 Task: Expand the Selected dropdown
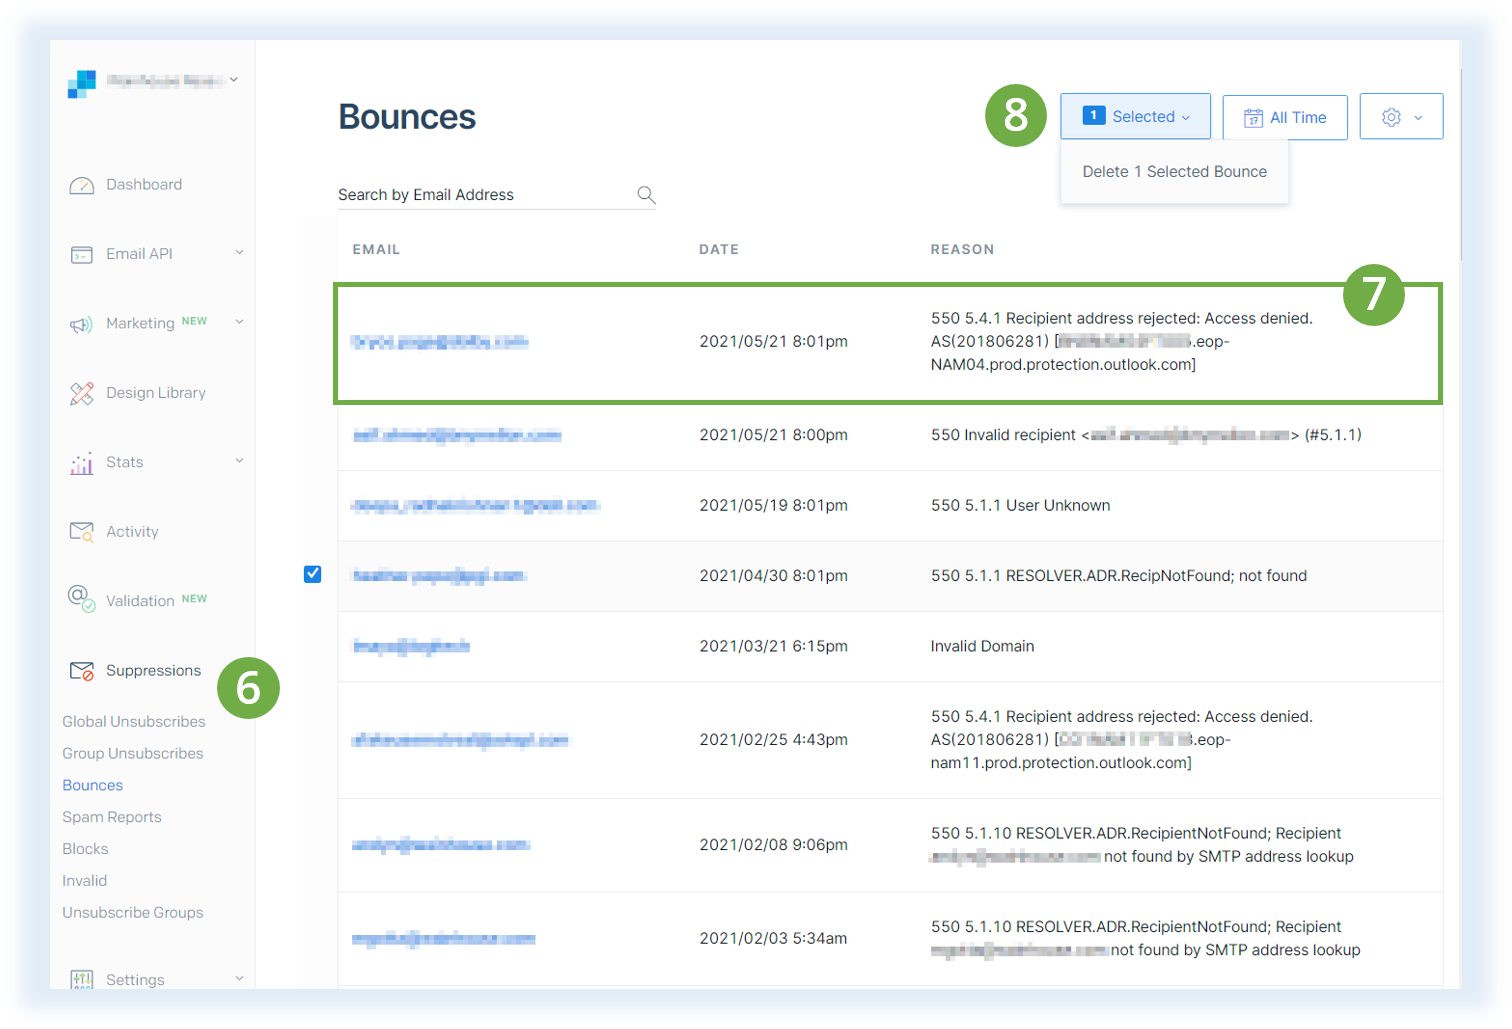tap(1135, 116)
